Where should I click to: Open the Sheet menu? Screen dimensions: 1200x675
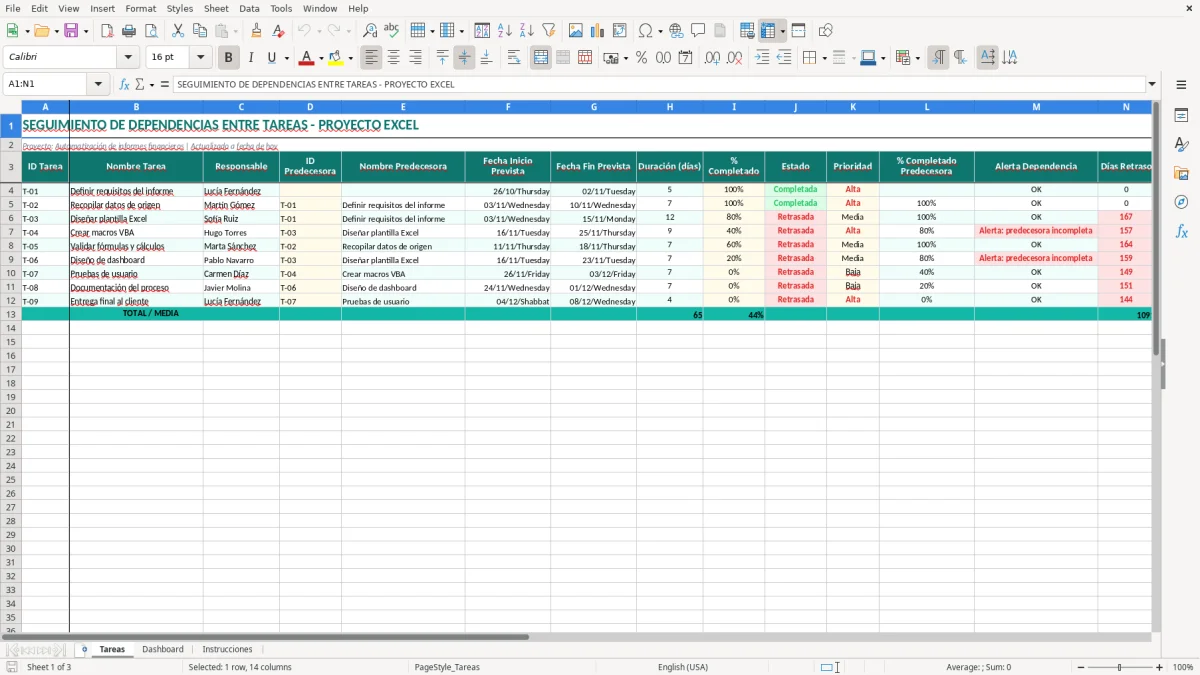tap(216, 8)
